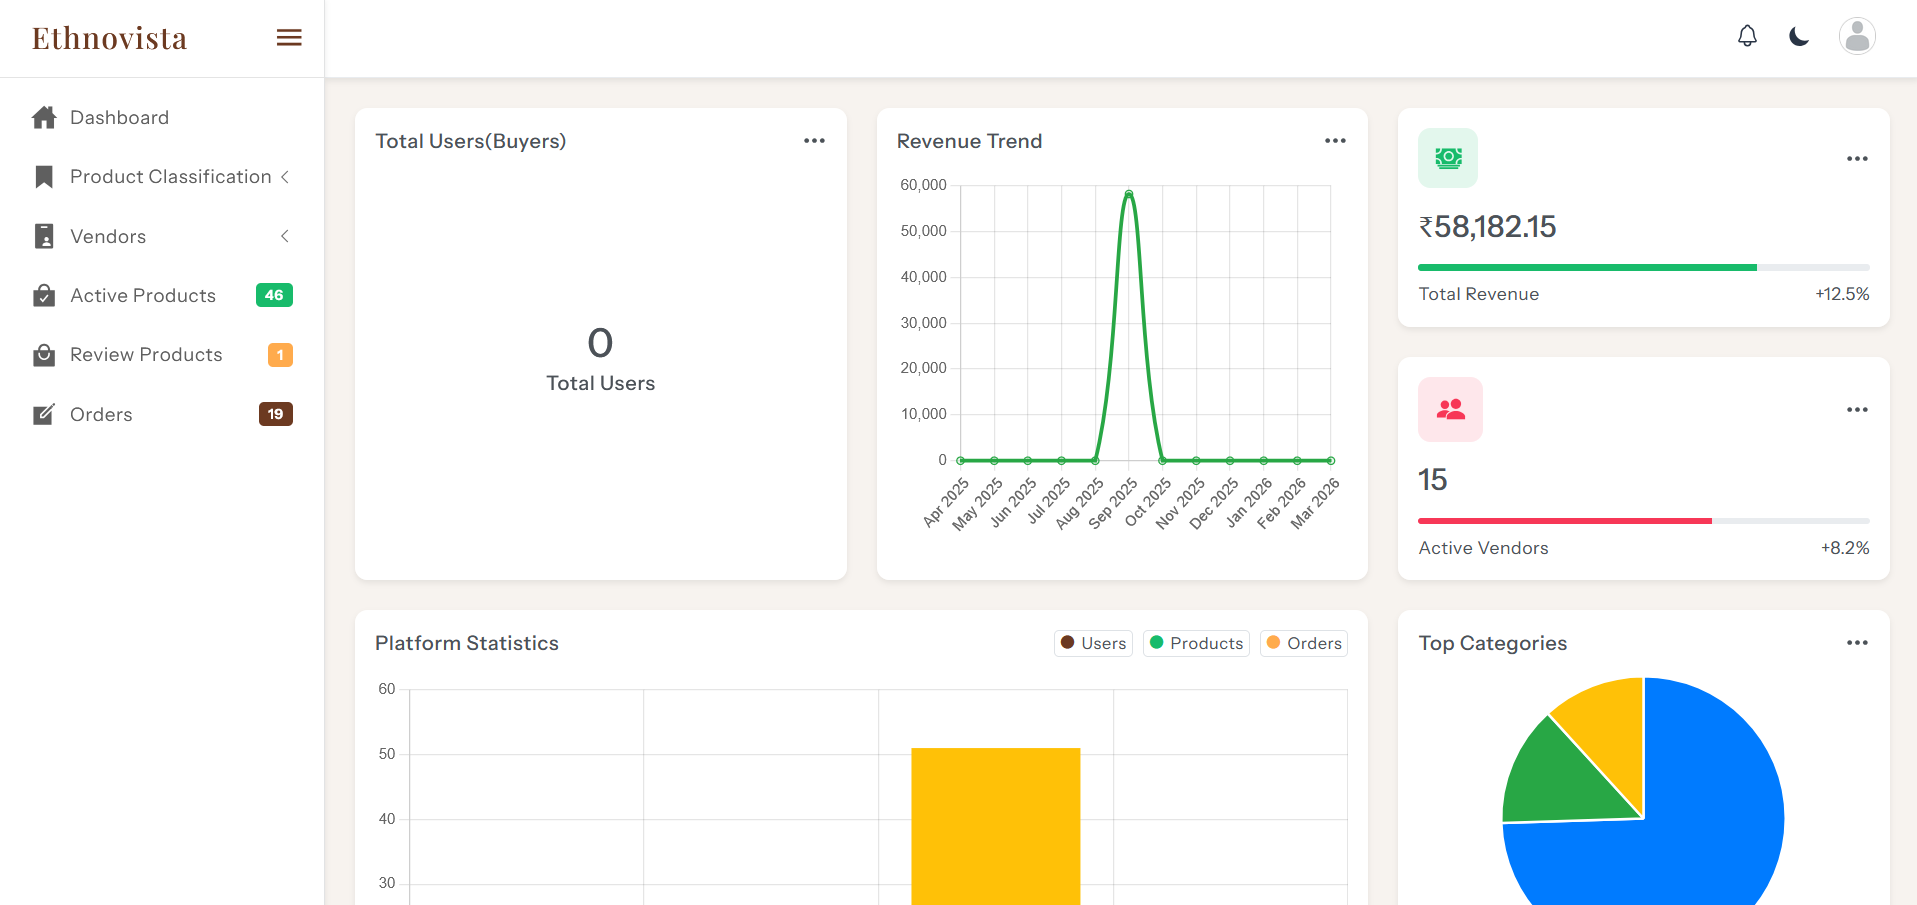Open Revenue Trend card options menu
The width and height of the screenshot is (1917, 905).
(1335, 141)
